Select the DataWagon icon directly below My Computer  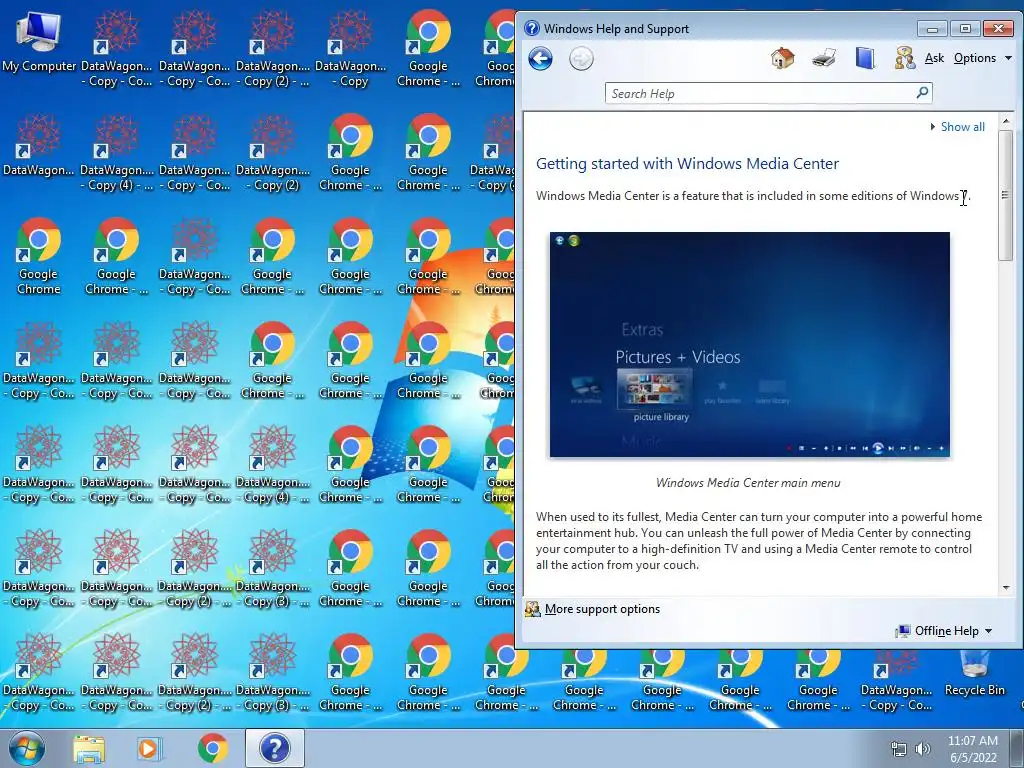[x=39, y=146]
